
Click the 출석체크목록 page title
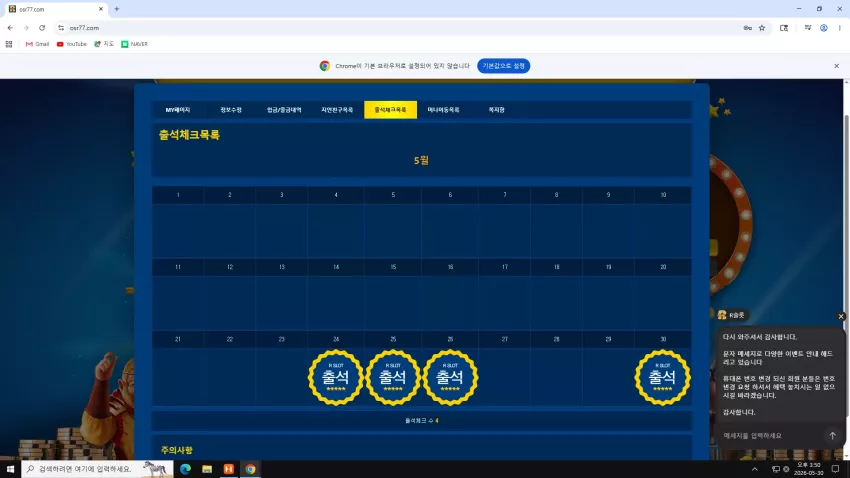[189, 135]
